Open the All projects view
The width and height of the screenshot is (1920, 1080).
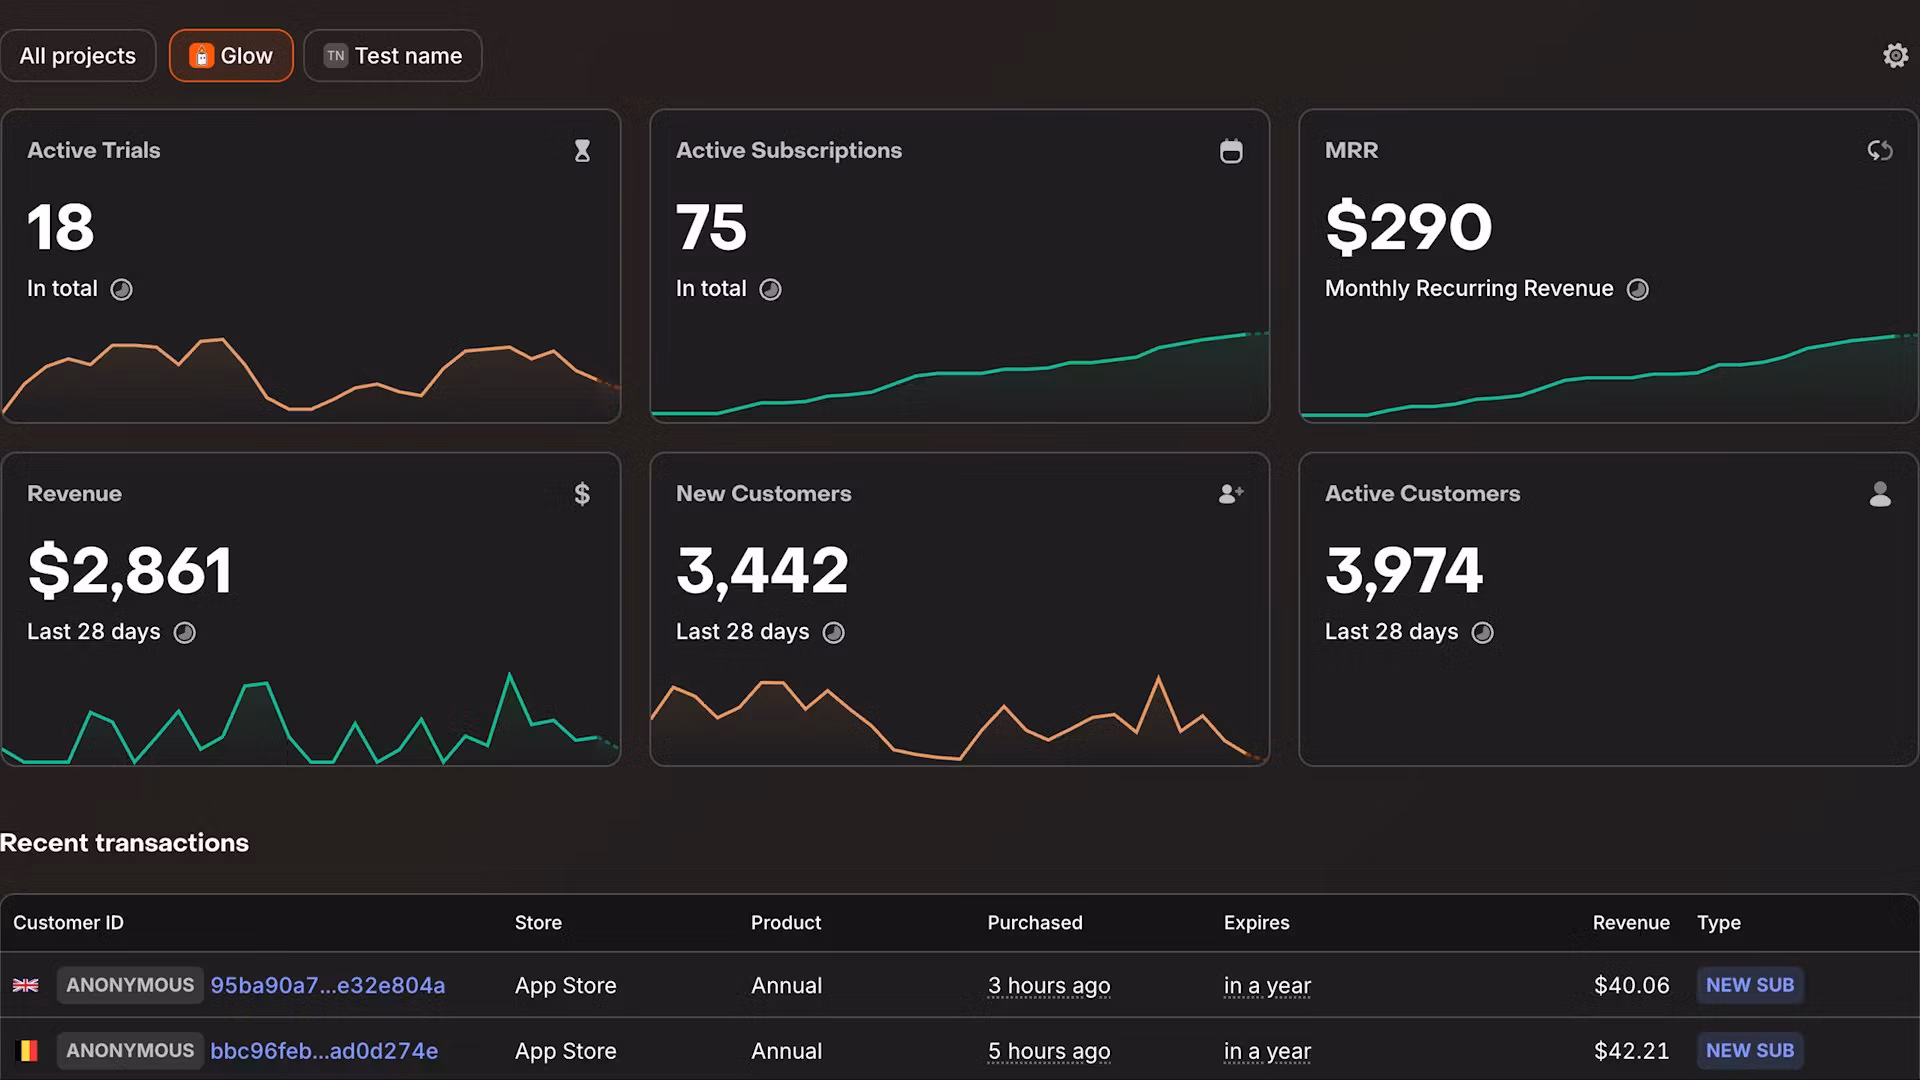click(x=78, y=55)
